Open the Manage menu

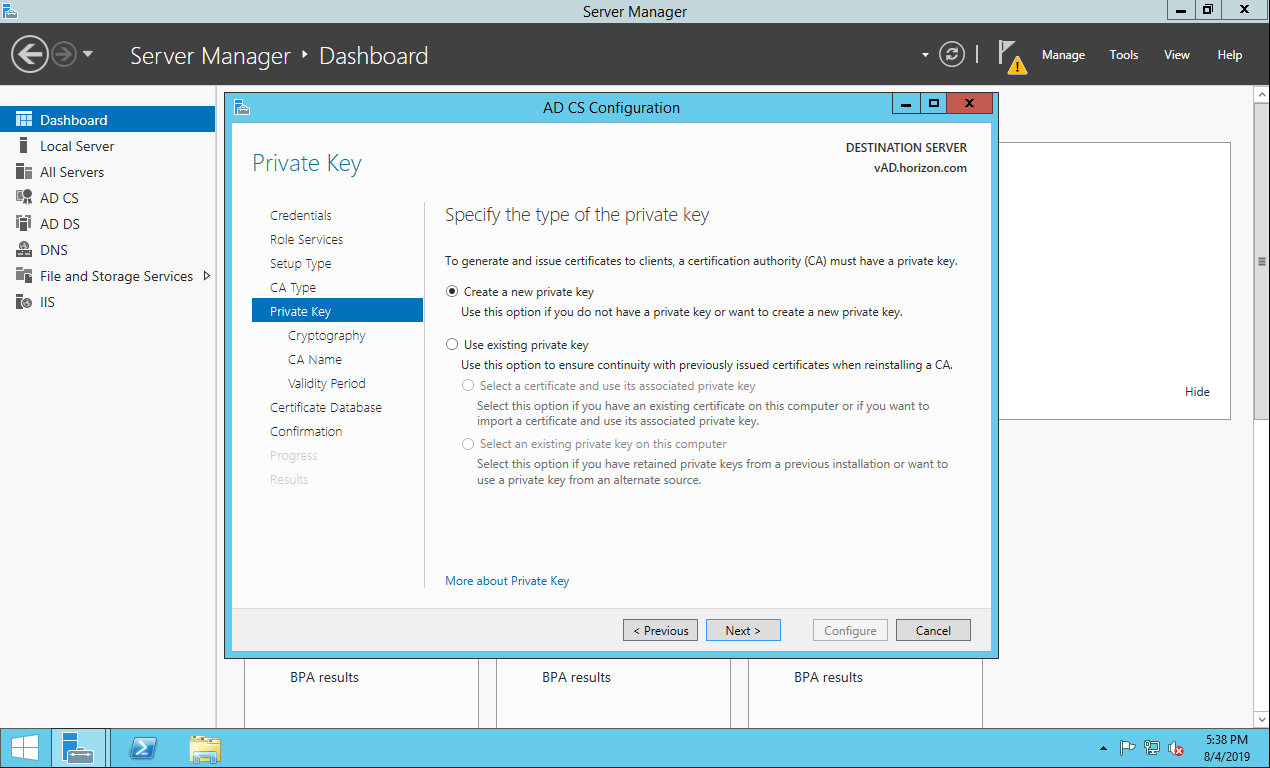coord(1063,55)
